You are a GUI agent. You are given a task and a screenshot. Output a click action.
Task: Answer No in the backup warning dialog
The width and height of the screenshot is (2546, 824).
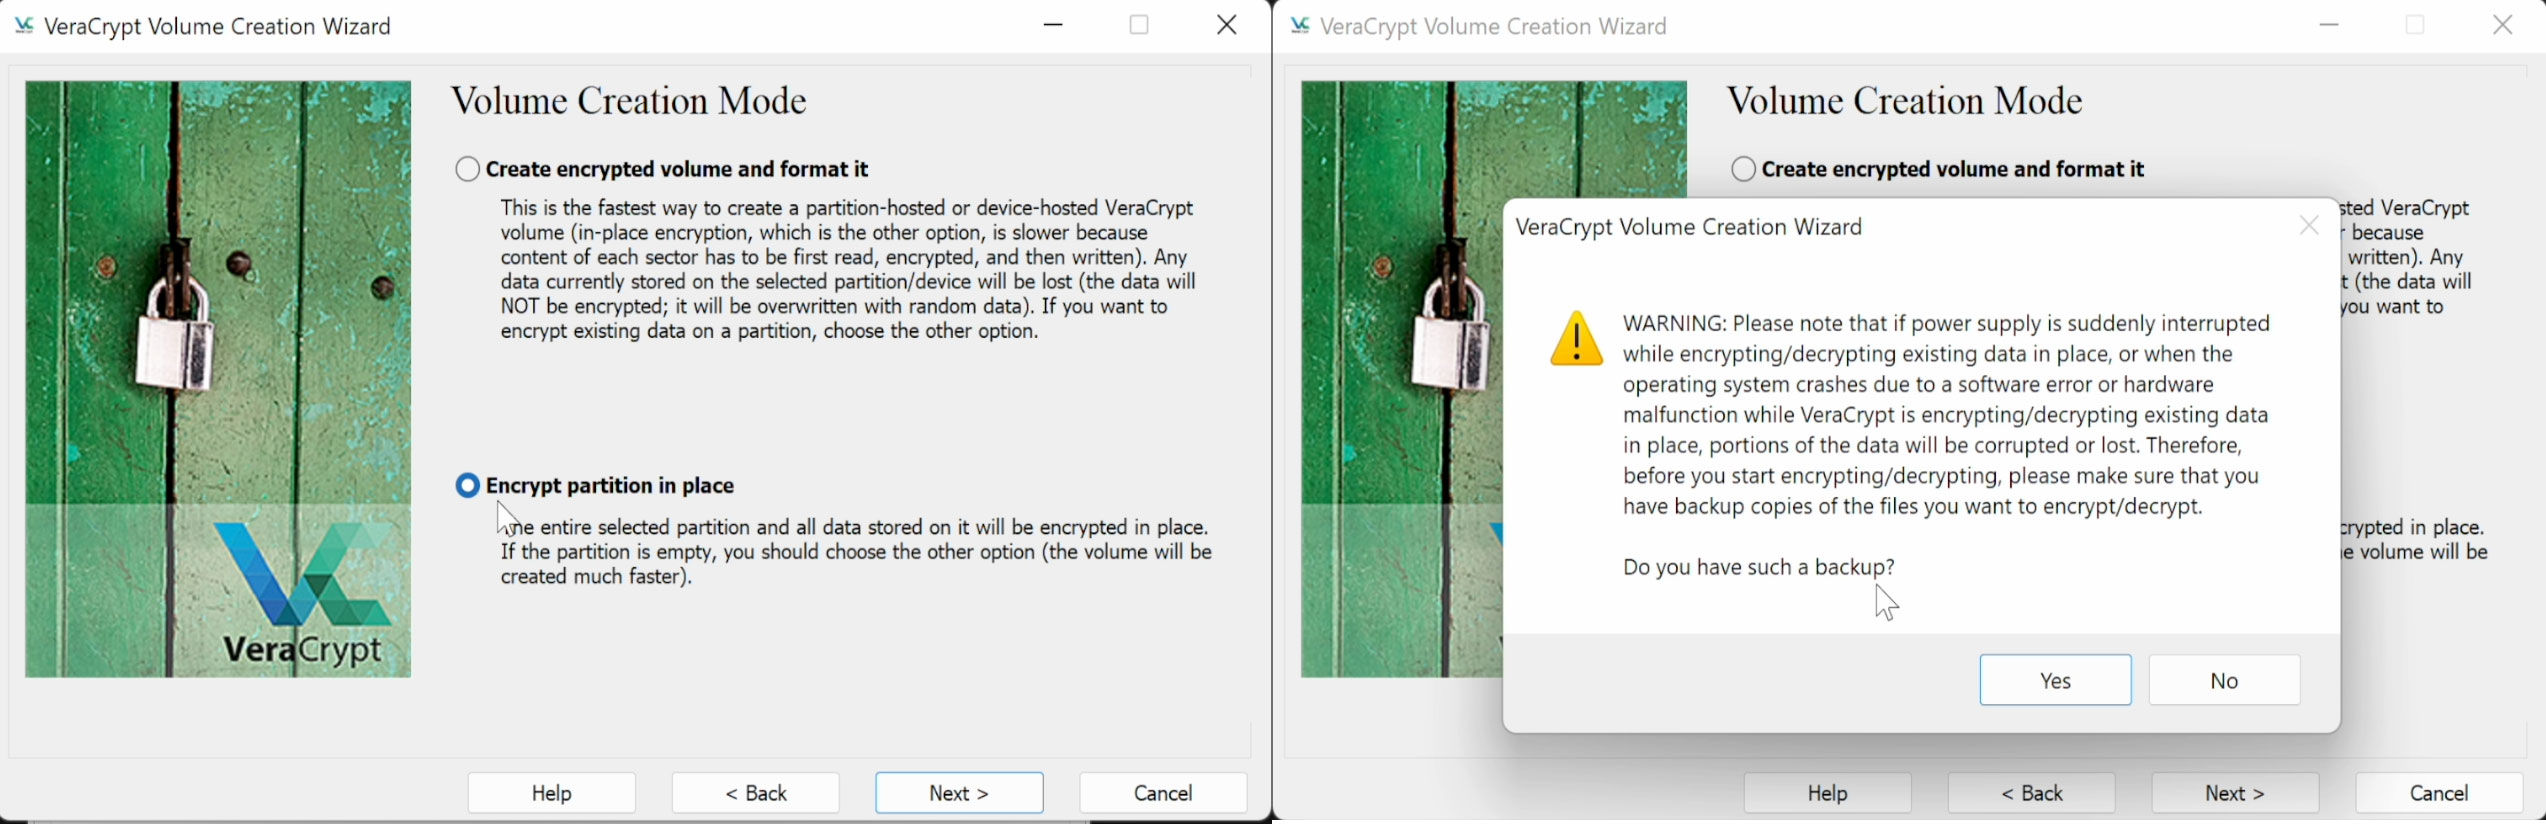point(2225,680)
